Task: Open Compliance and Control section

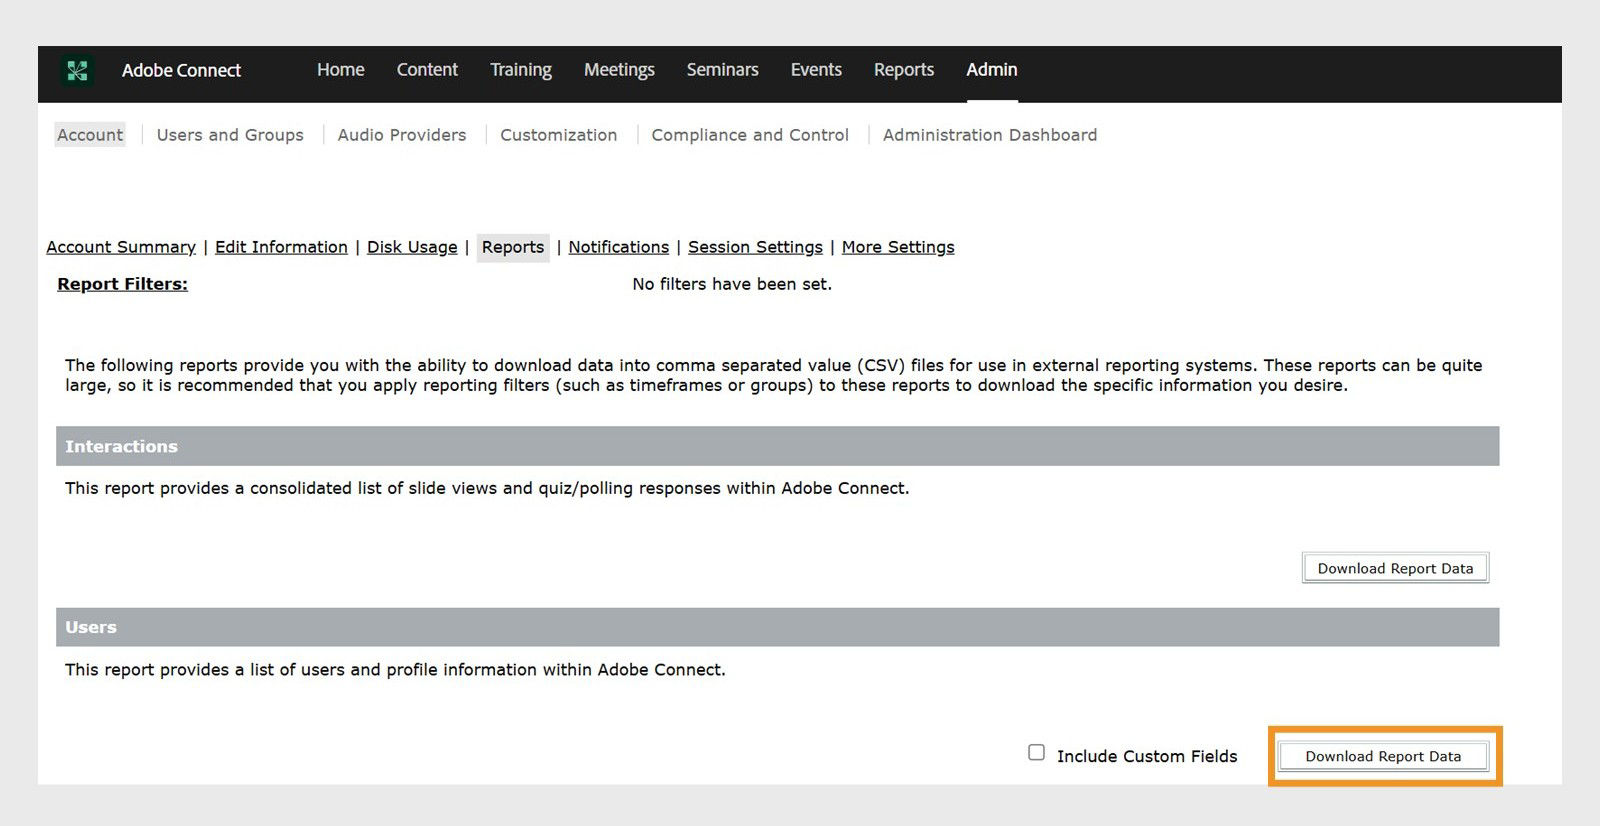Action: pyautogui.click(x=750, y=135)
